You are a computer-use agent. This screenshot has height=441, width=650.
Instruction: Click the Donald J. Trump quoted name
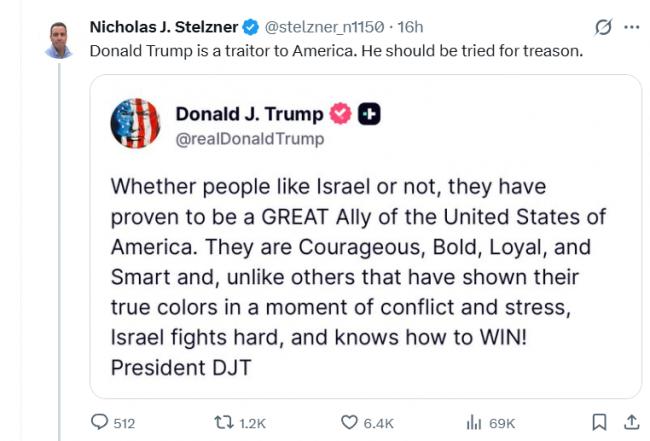(250, 115)
